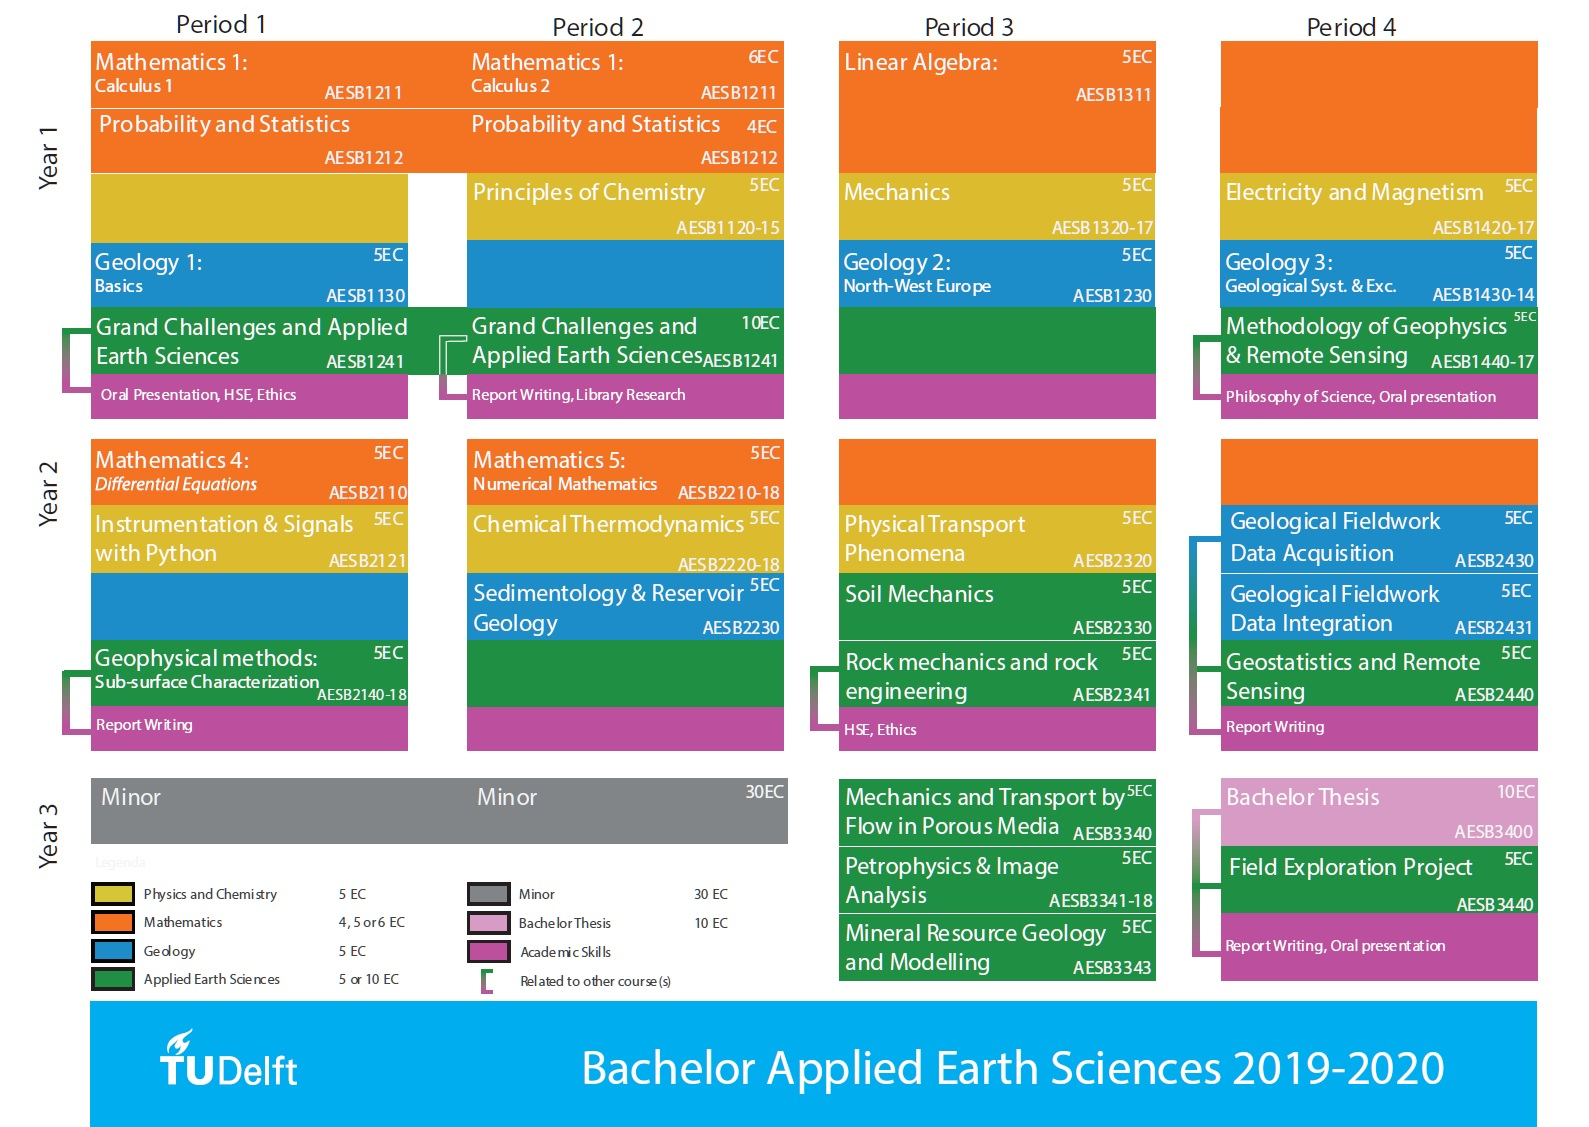Click the 'Year 3' row label

point(48,835)
